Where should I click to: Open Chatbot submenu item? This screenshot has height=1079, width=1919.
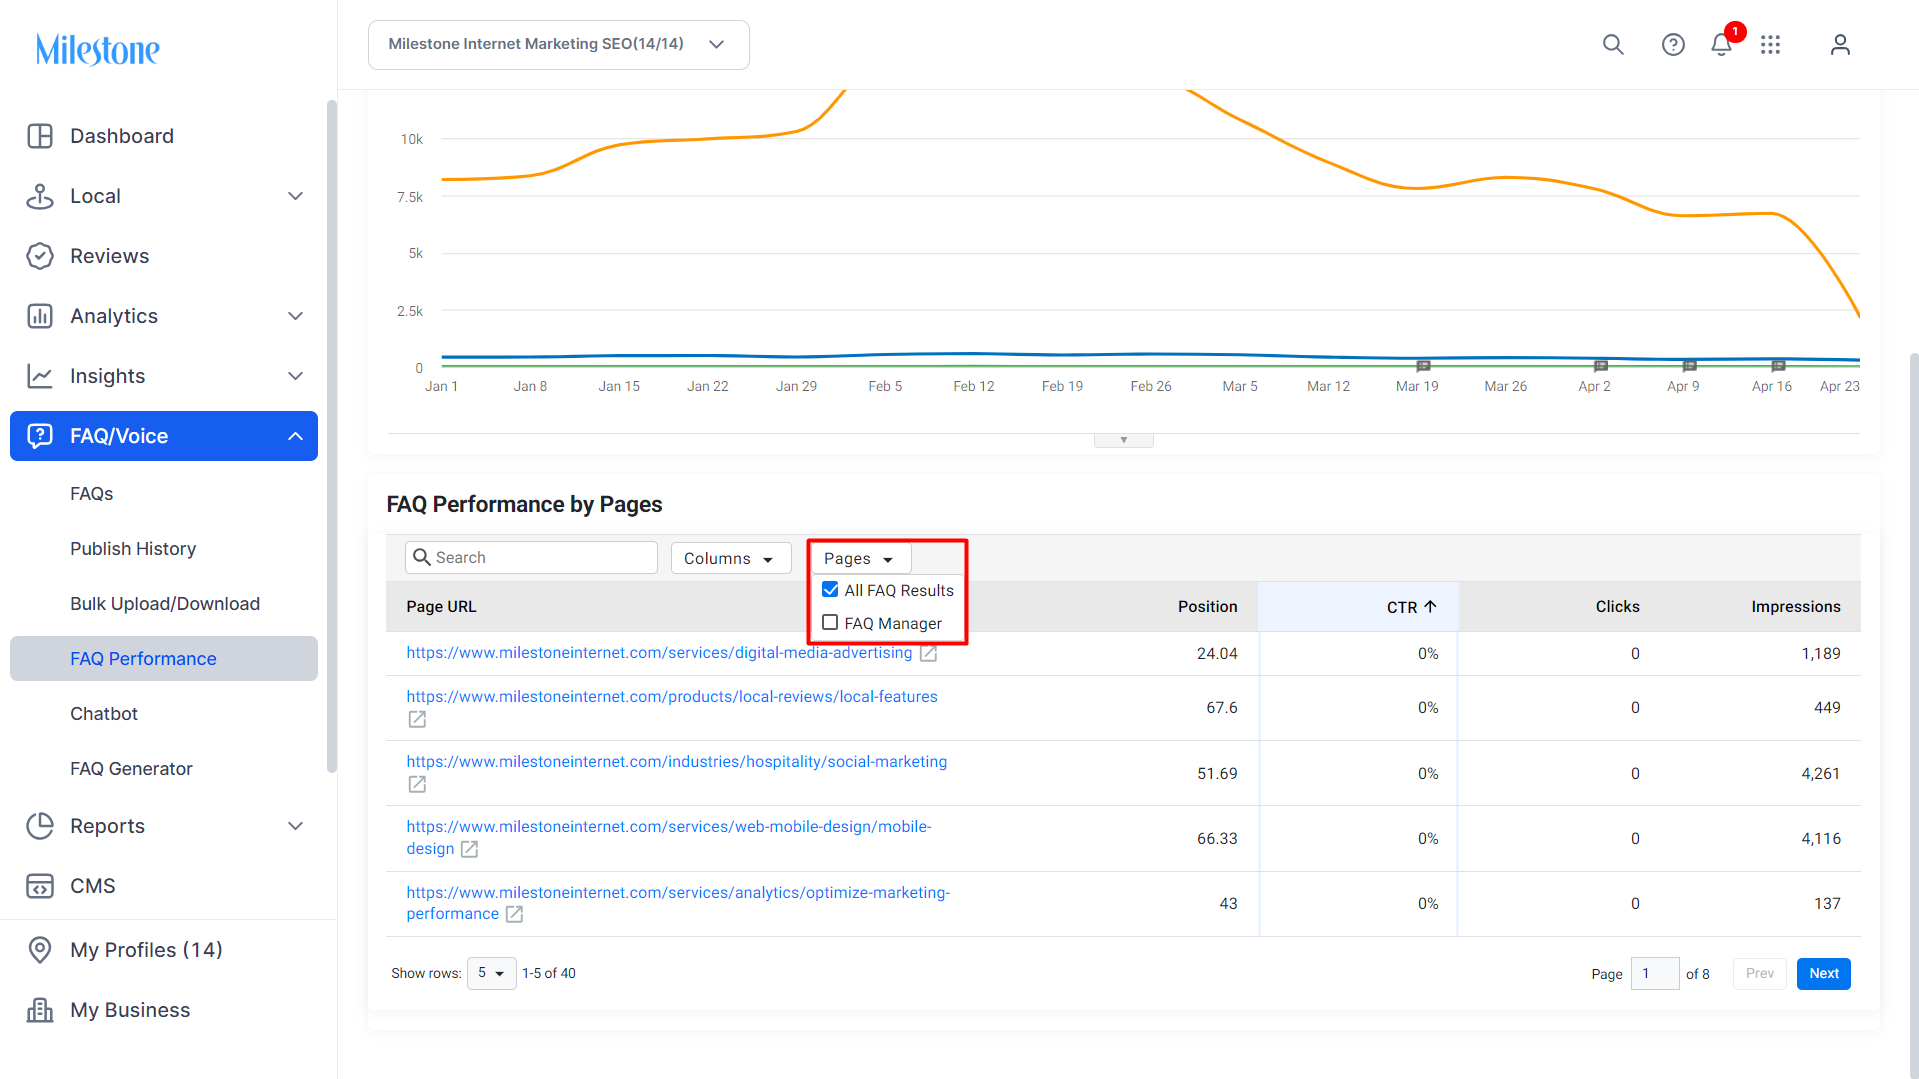click(x=104, y=714)
